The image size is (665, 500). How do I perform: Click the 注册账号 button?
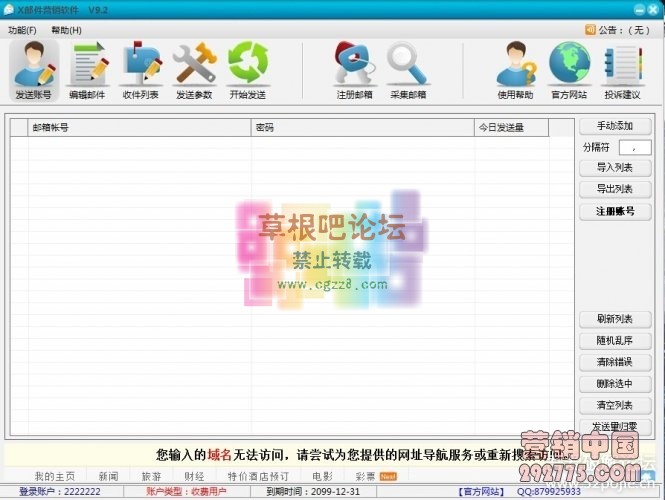click(x=615, y=211)
